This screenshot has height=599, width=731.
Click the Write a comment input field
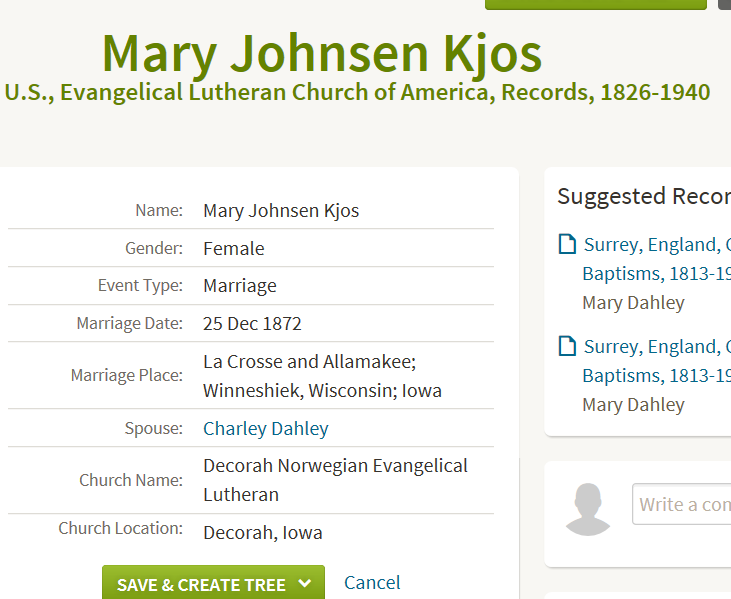pos(682,504)
